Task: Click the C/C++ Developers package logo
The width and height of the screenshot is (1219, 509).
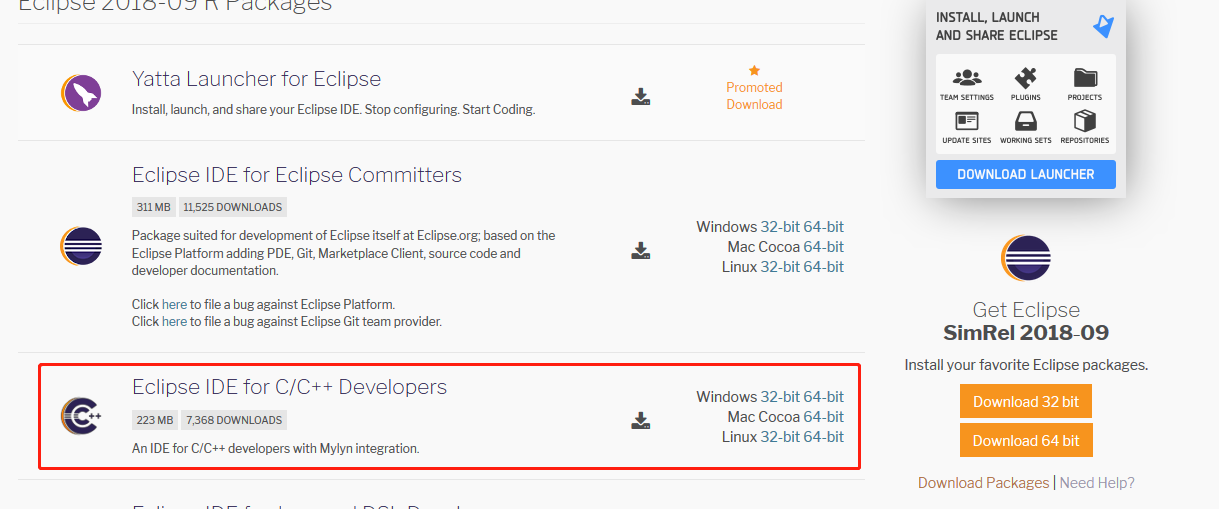Action: tap(81, 416)
